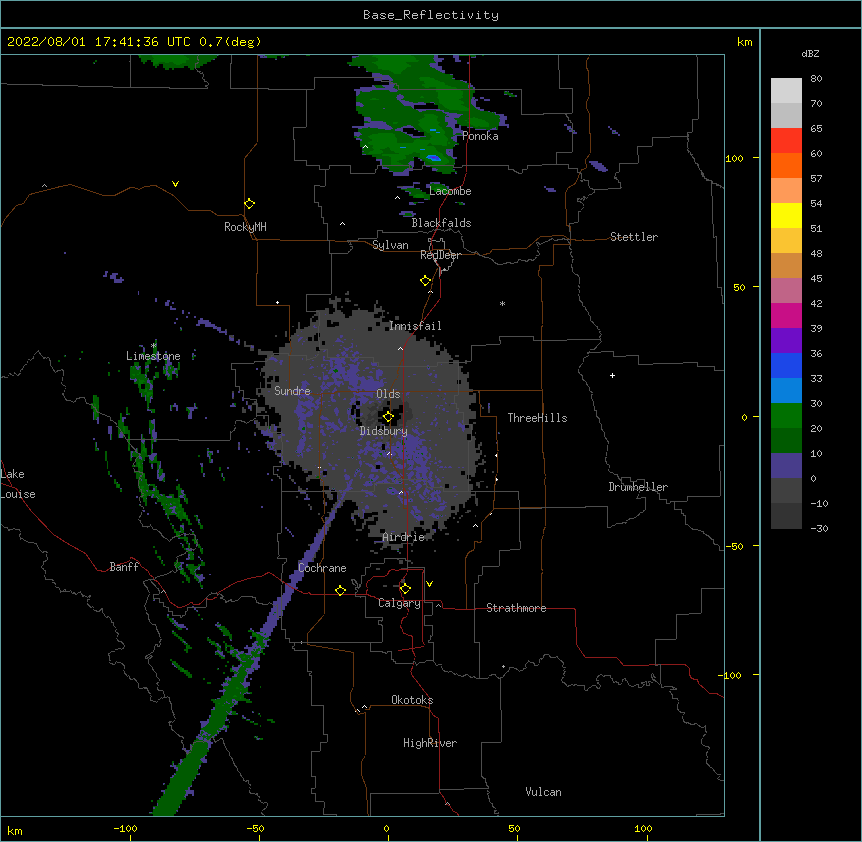
Task: Click the Airdrie city label
Action: 404,537
